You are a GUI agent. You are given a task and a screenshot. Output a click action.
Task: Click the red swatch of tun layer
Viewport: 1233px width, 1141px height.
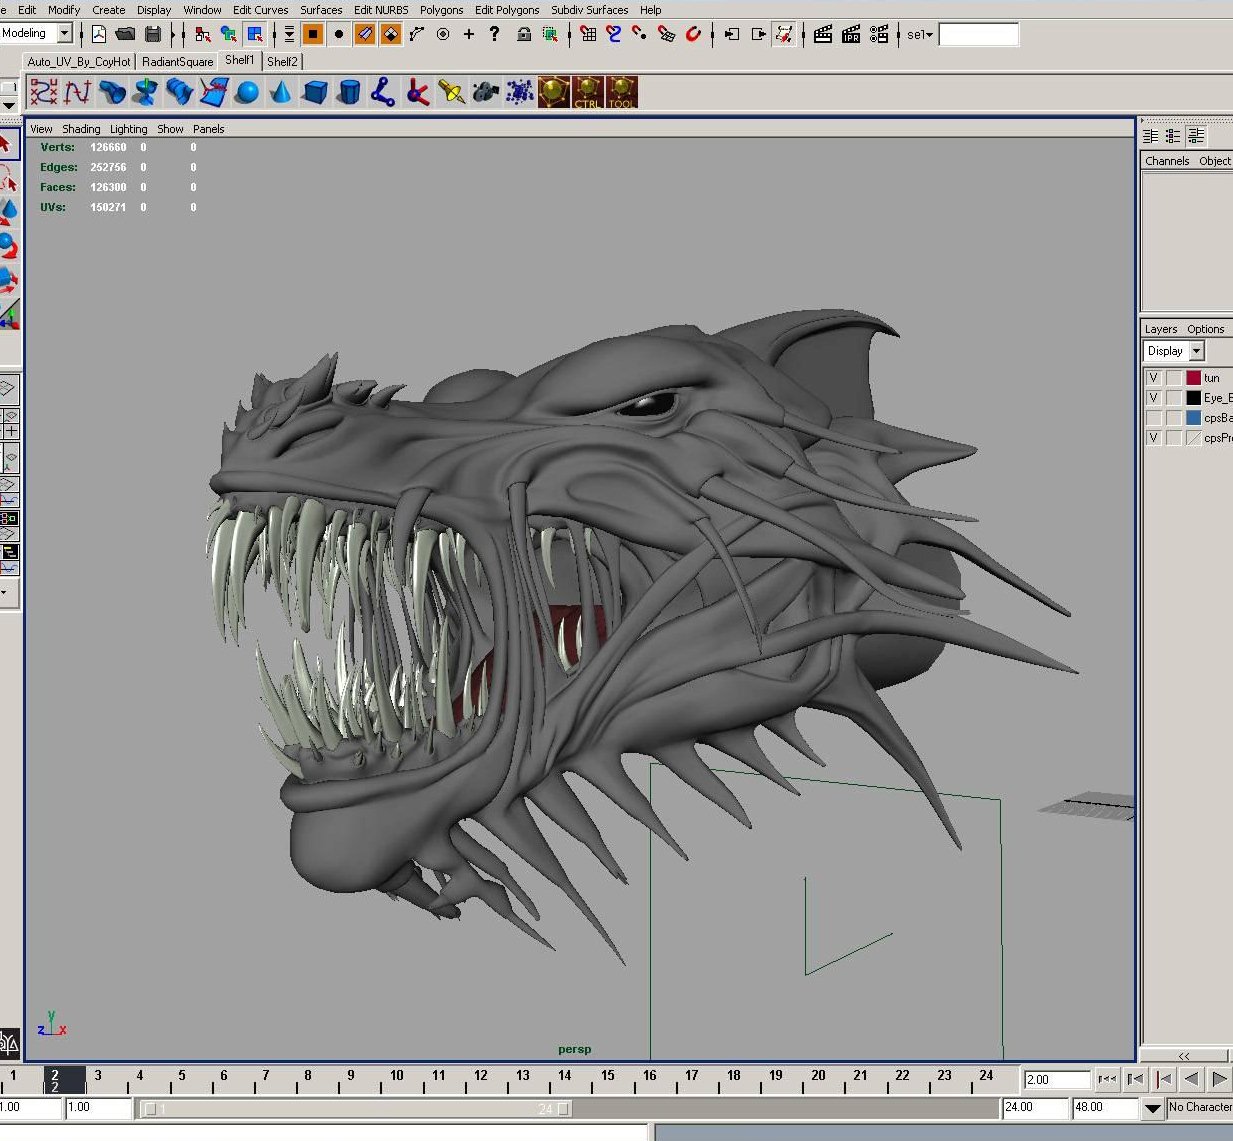[1193, 378]
